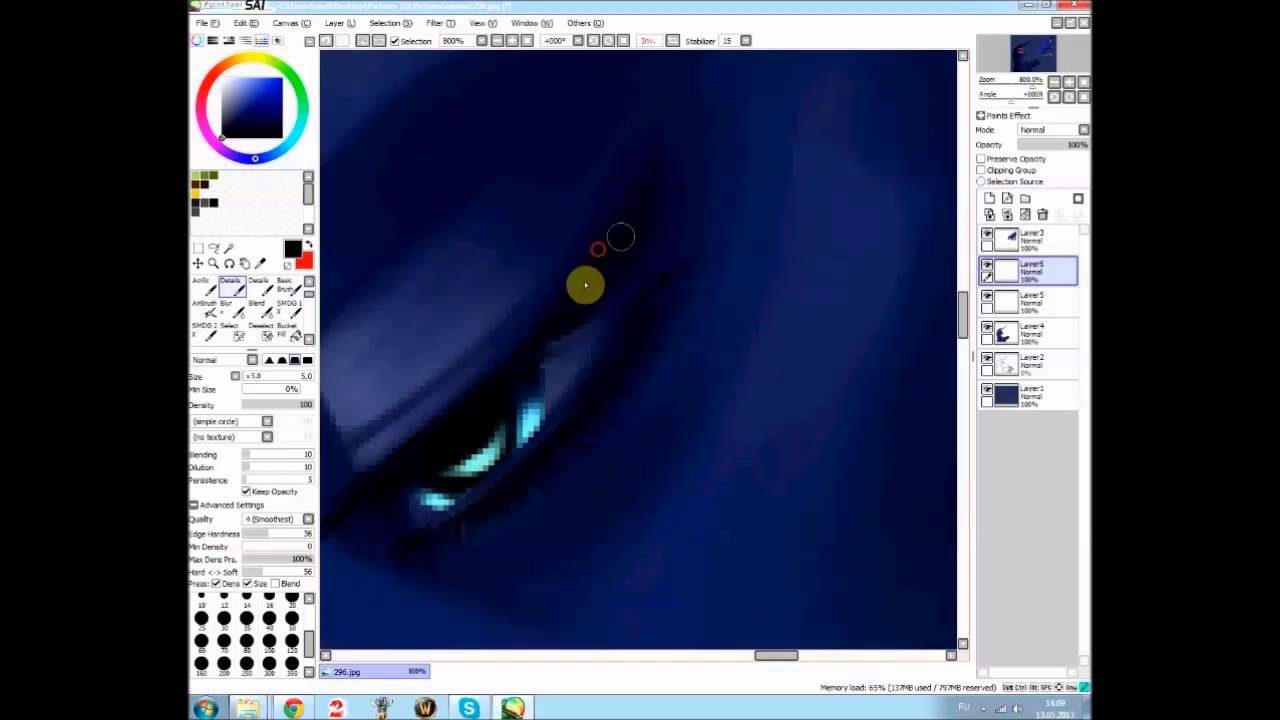Open the Windows Start menu
The width and height of the screenshot is (1280, 720).
tap(206, 708)
